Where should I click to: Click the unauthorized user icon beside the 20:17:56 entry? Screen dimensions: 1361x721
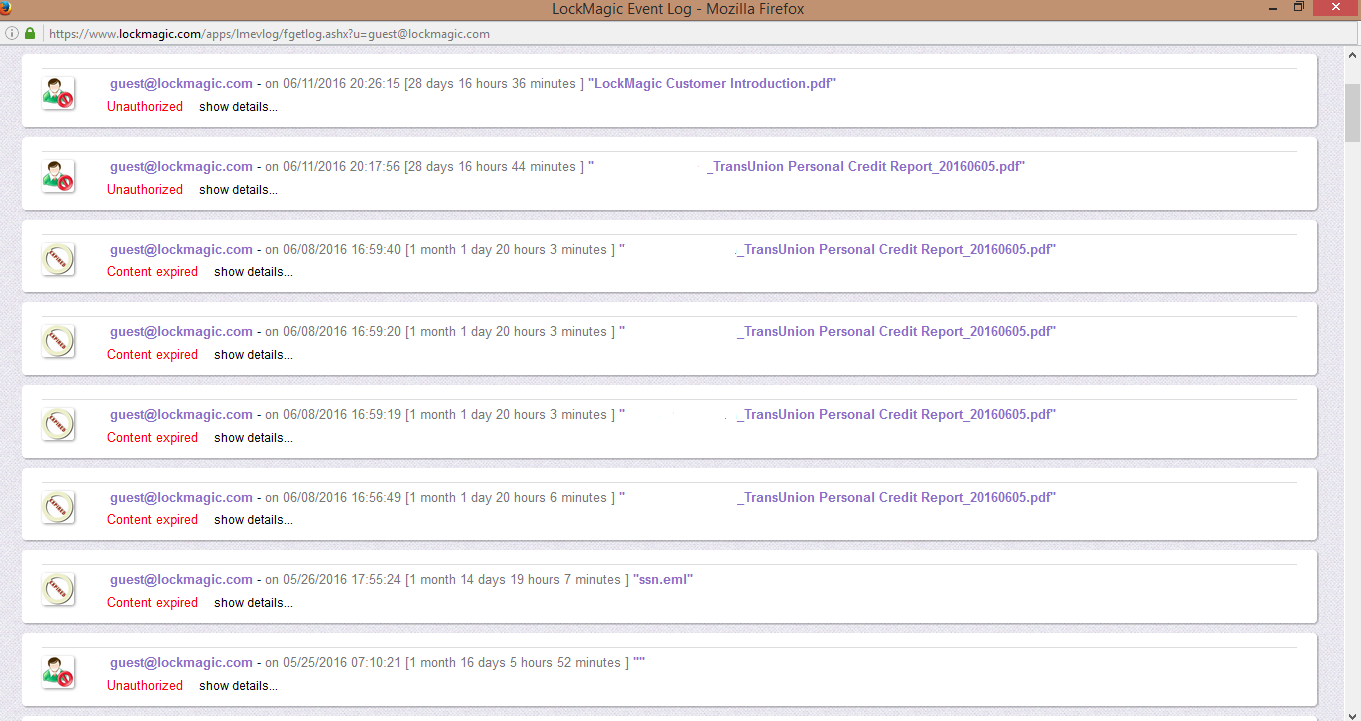point(58,176)
